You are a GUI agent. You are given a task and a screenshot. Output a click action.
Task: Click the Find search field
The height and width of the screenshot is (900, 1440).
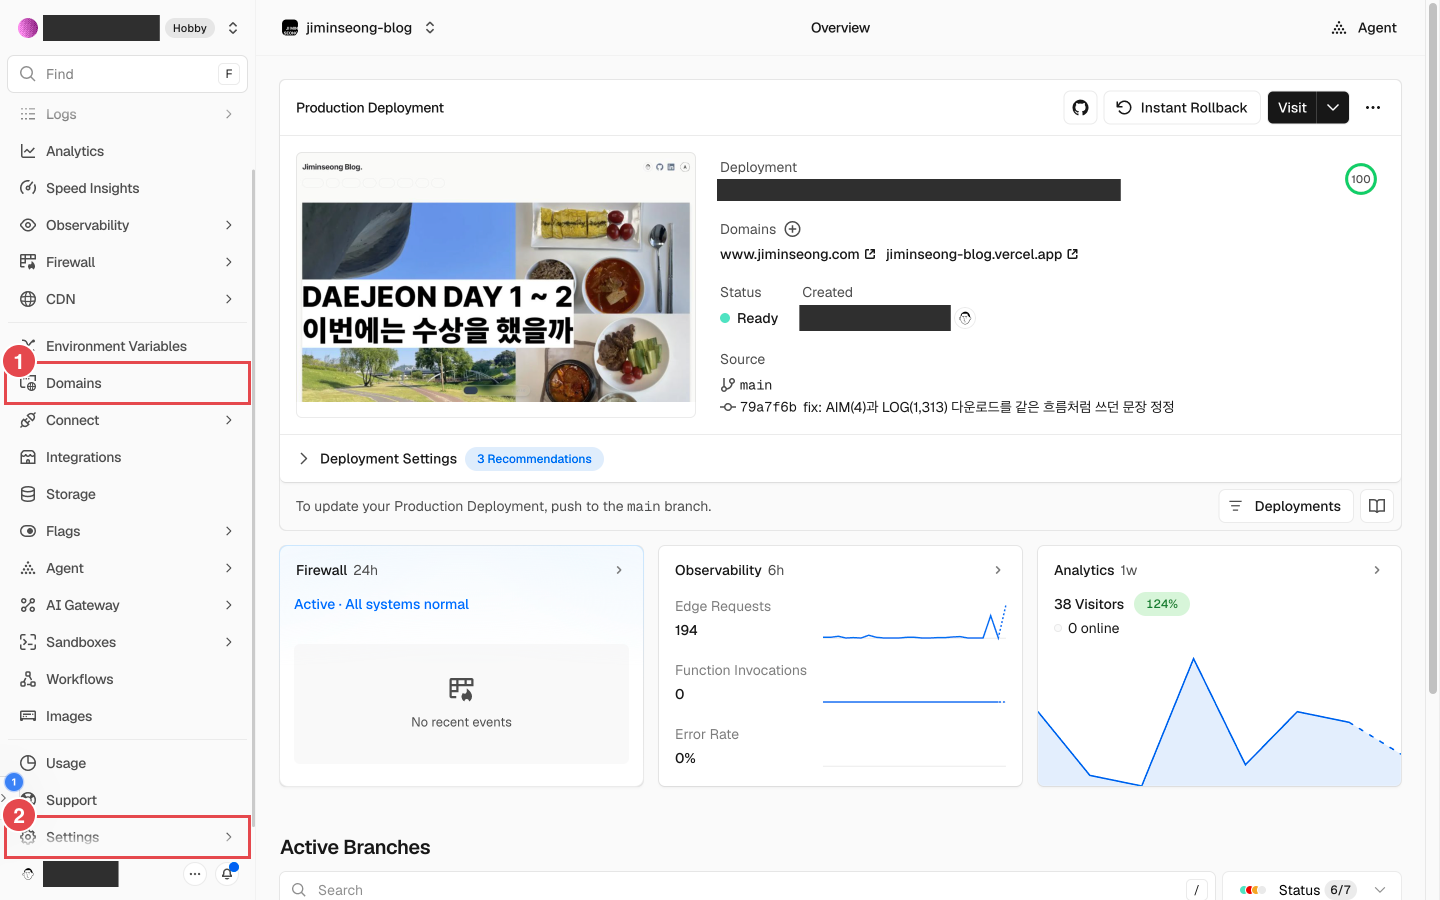[127, 74]
